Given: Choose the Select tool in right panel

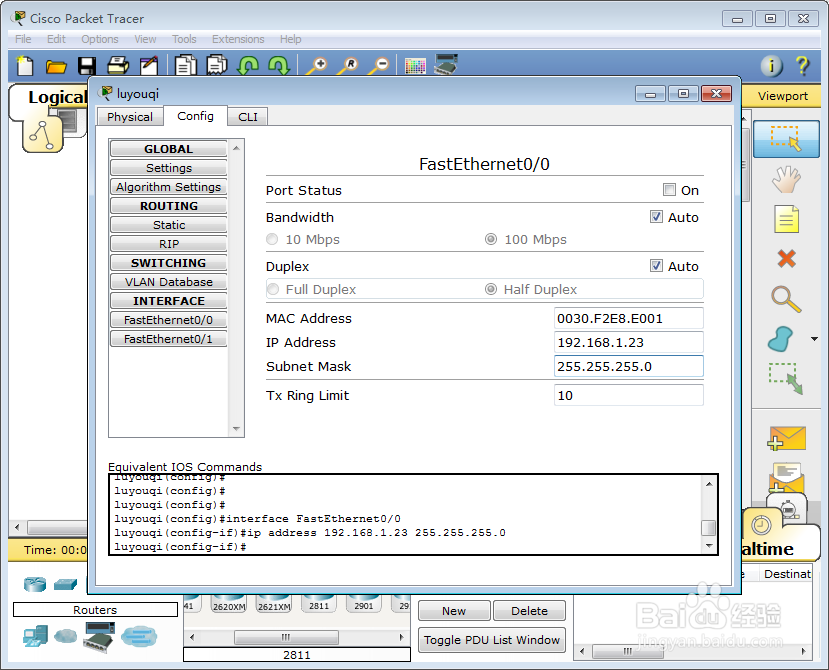Looking at the screenshot, I should 786,139.
